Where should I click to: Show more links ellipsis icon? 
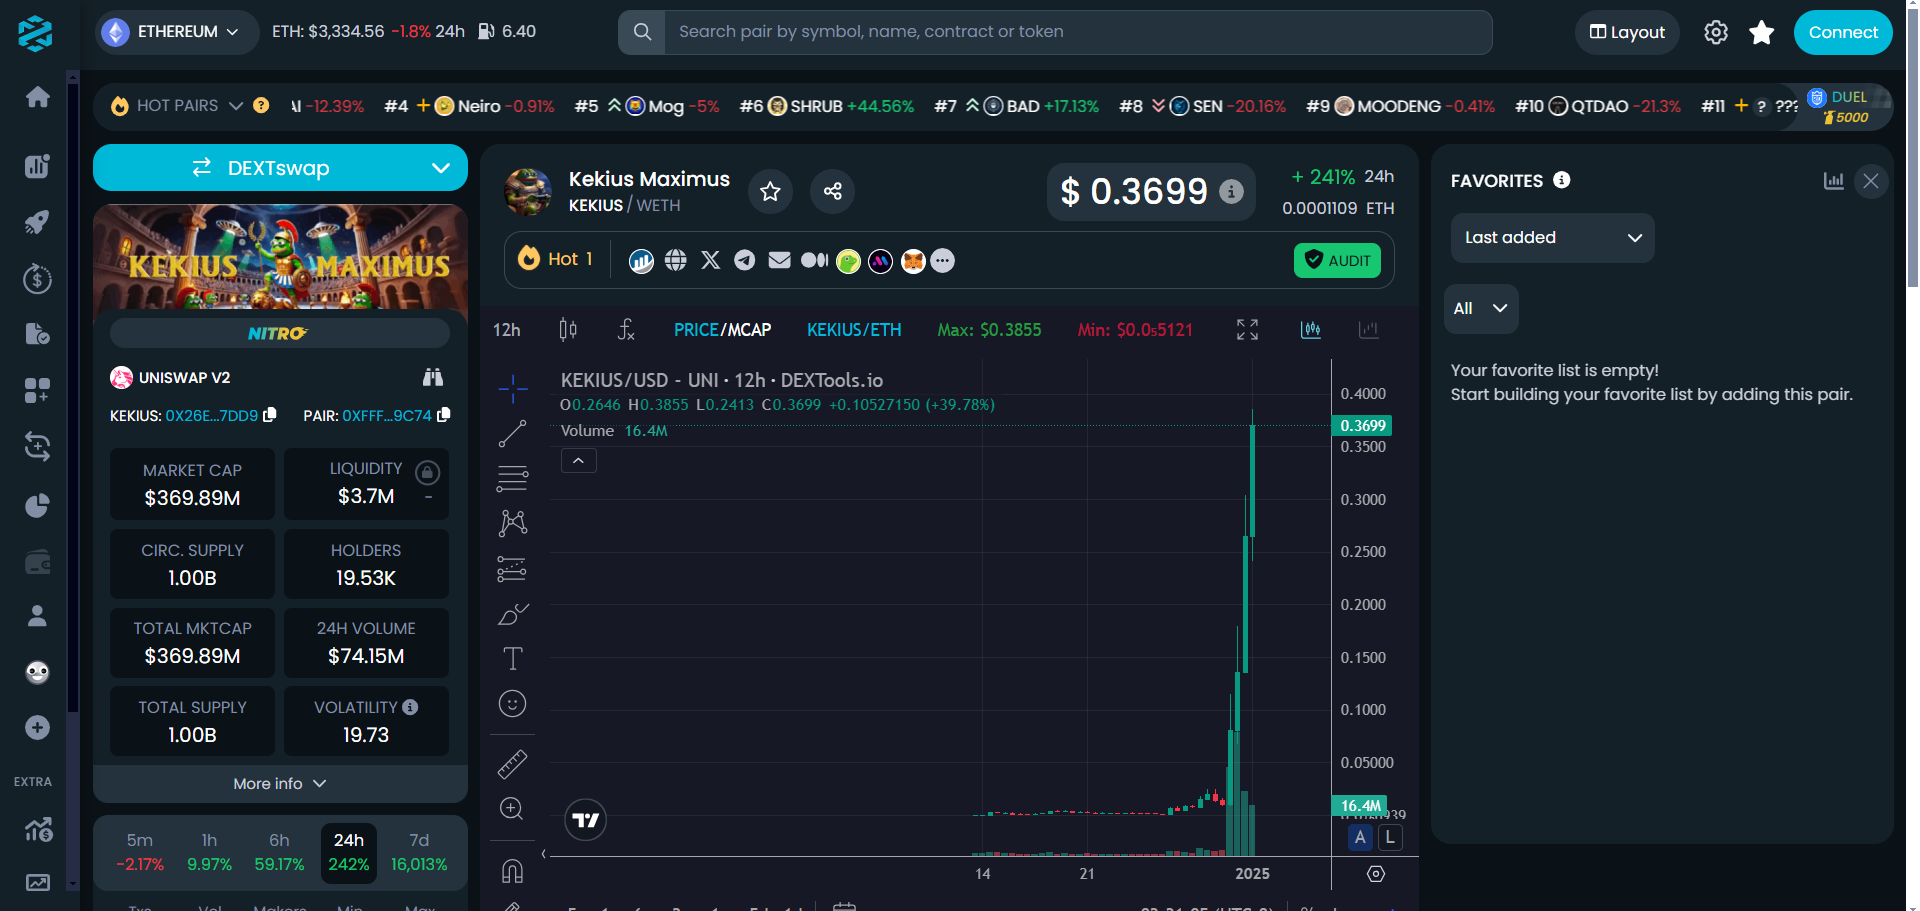point(942,261)
